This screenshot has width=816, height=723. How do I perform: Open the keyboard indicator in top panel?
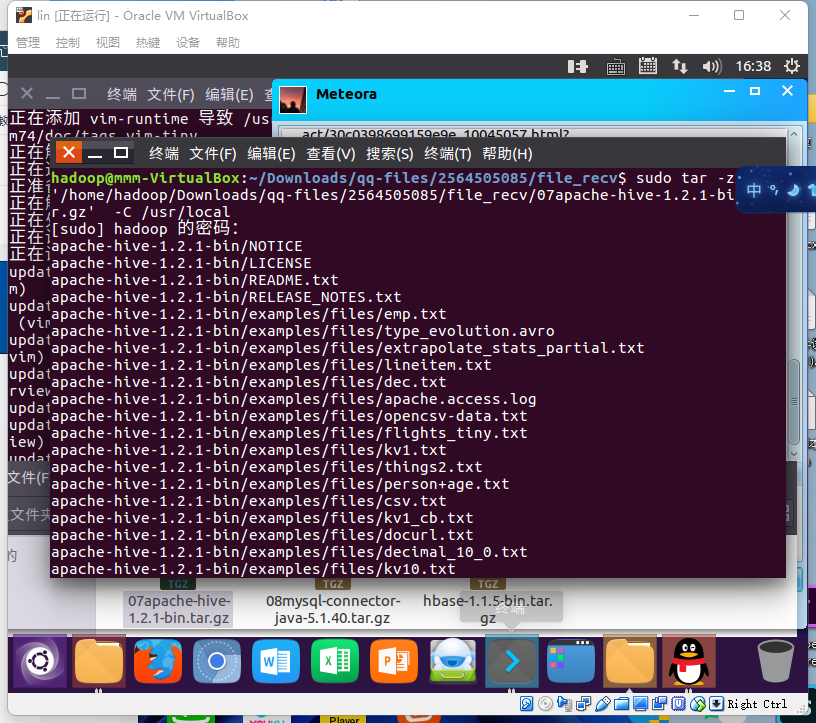click(616, 67)
